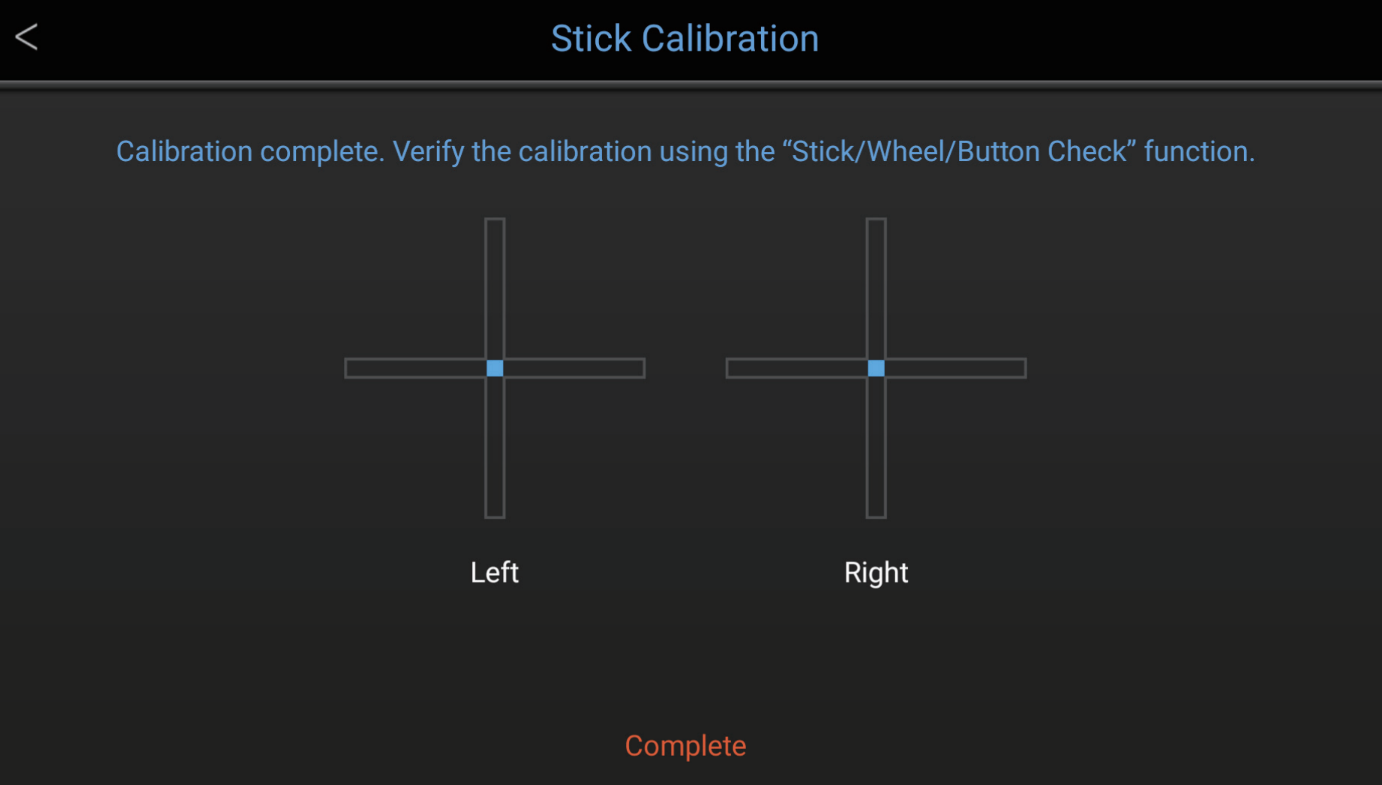
Task: Click right arm of Right stick horizontal axis
Action: [957, 368]
